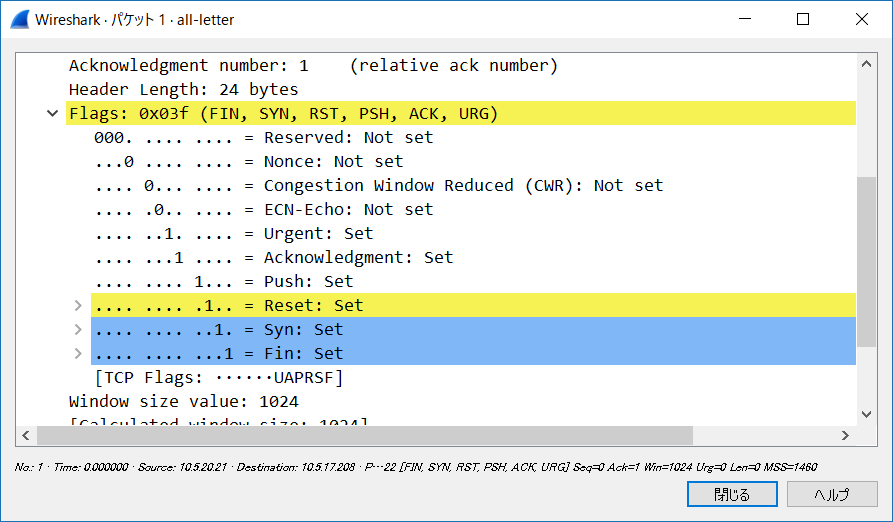Screen dimensions: 893x522
Task: Select the Congestion Window Reduced (CWR) row
Action: click(x=379, y=186)
